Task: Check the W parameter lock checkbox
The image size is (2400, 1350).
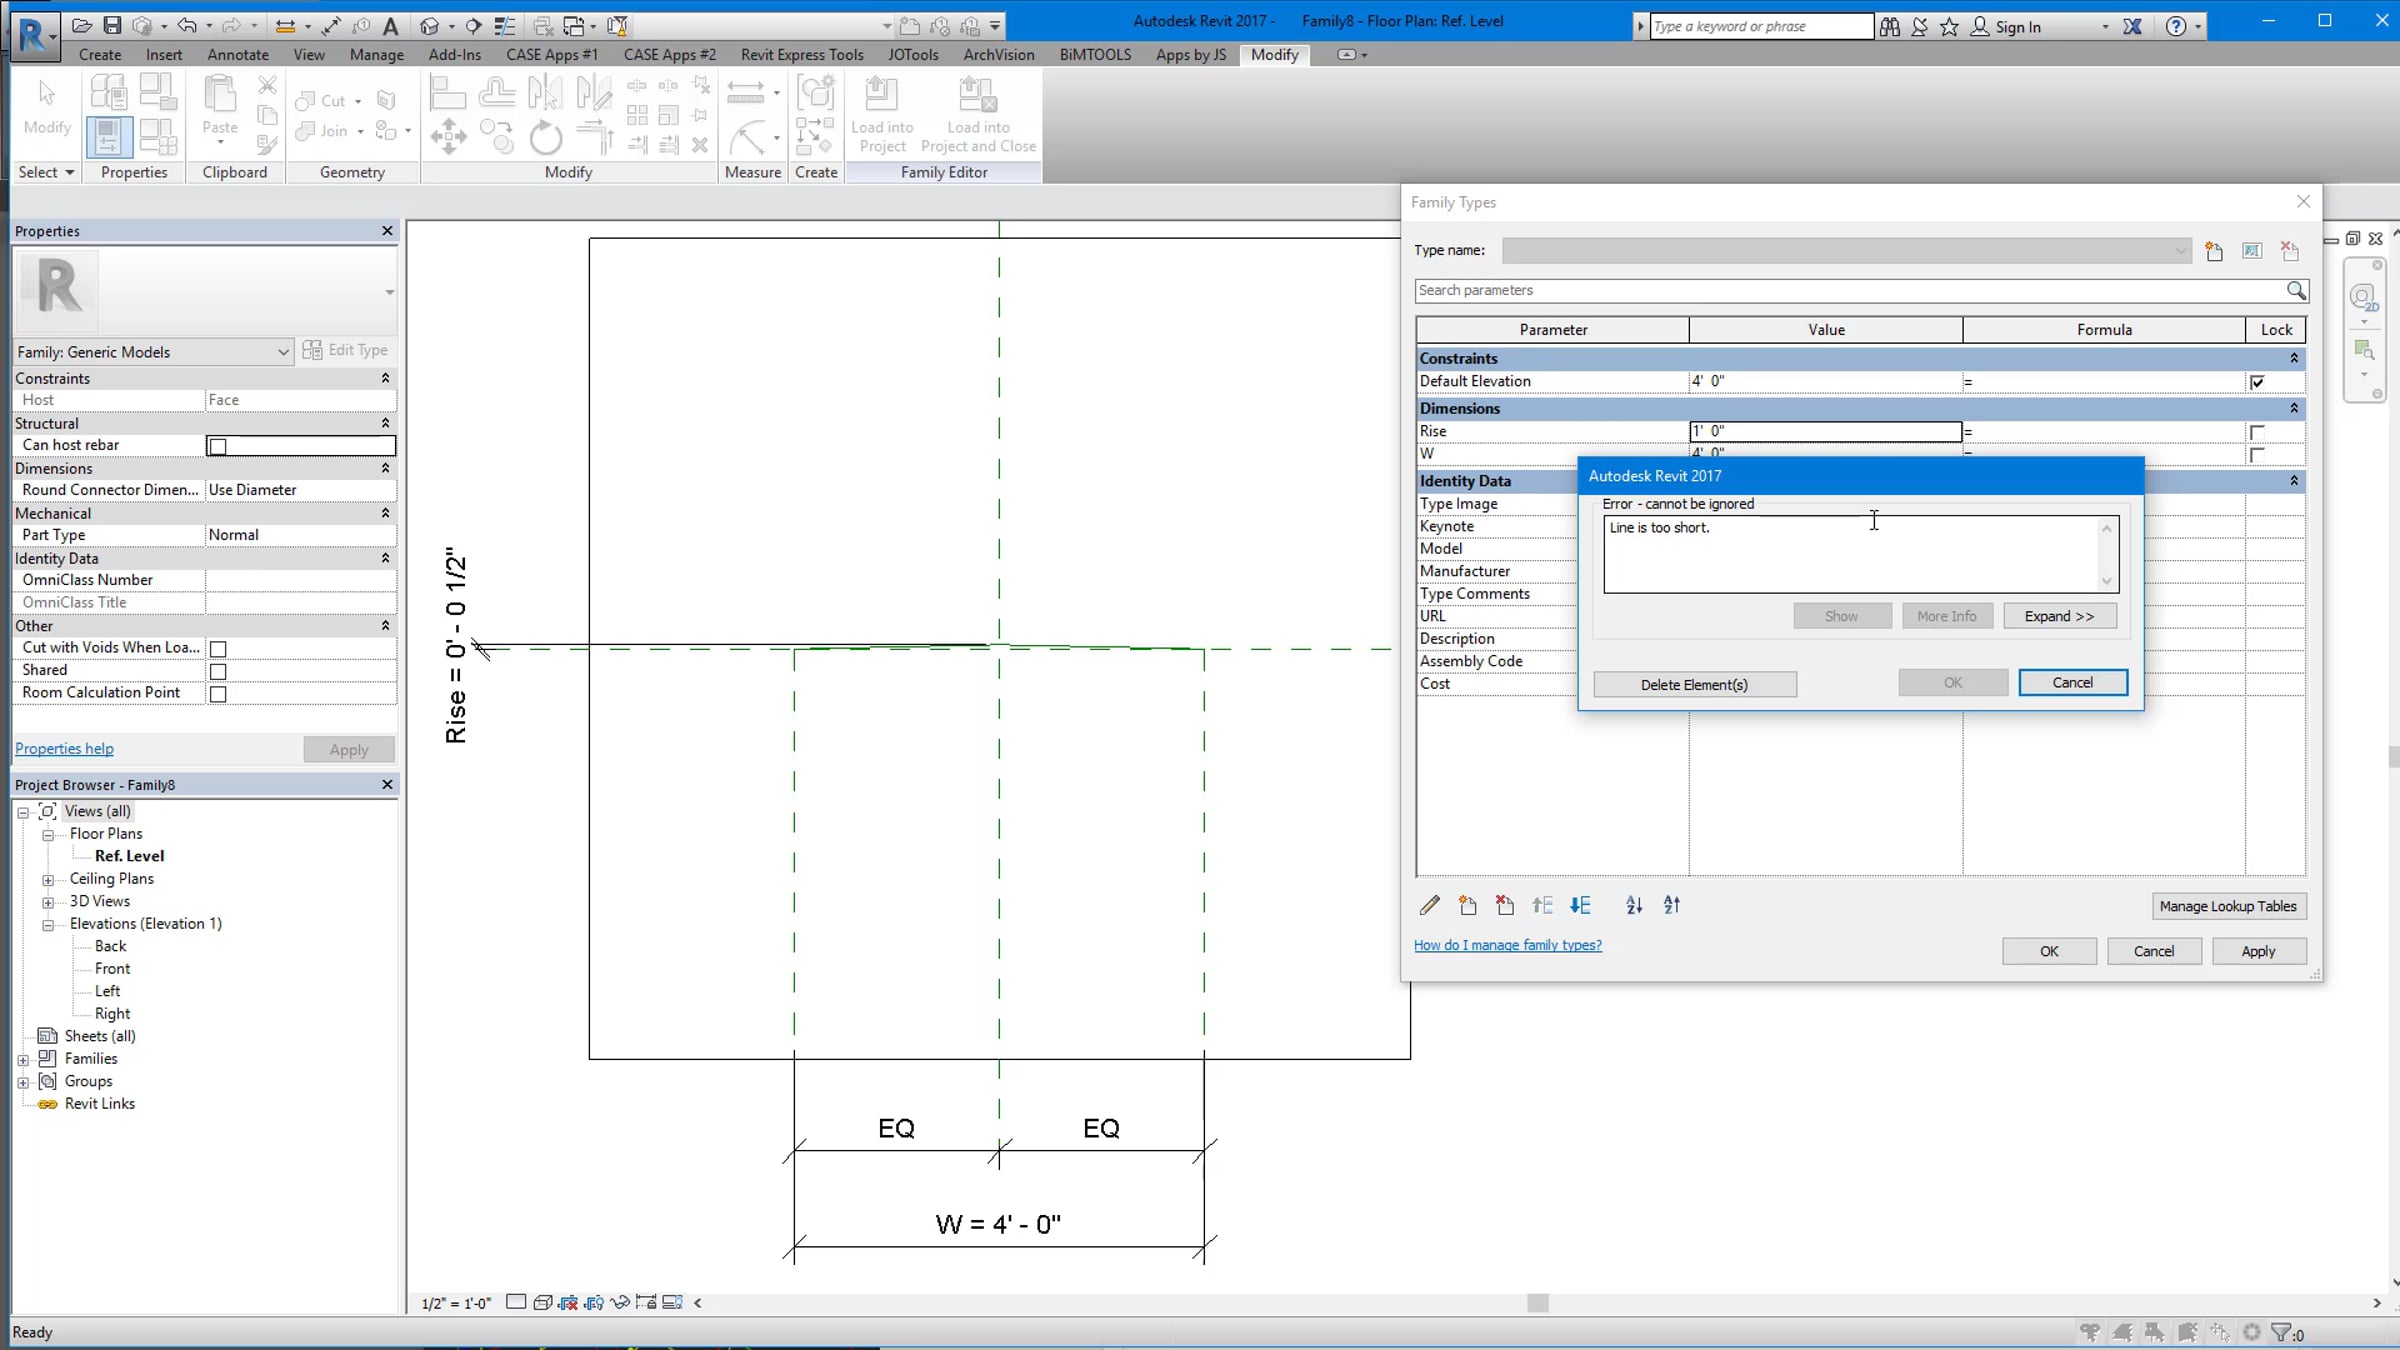Action: [2257, 455]
